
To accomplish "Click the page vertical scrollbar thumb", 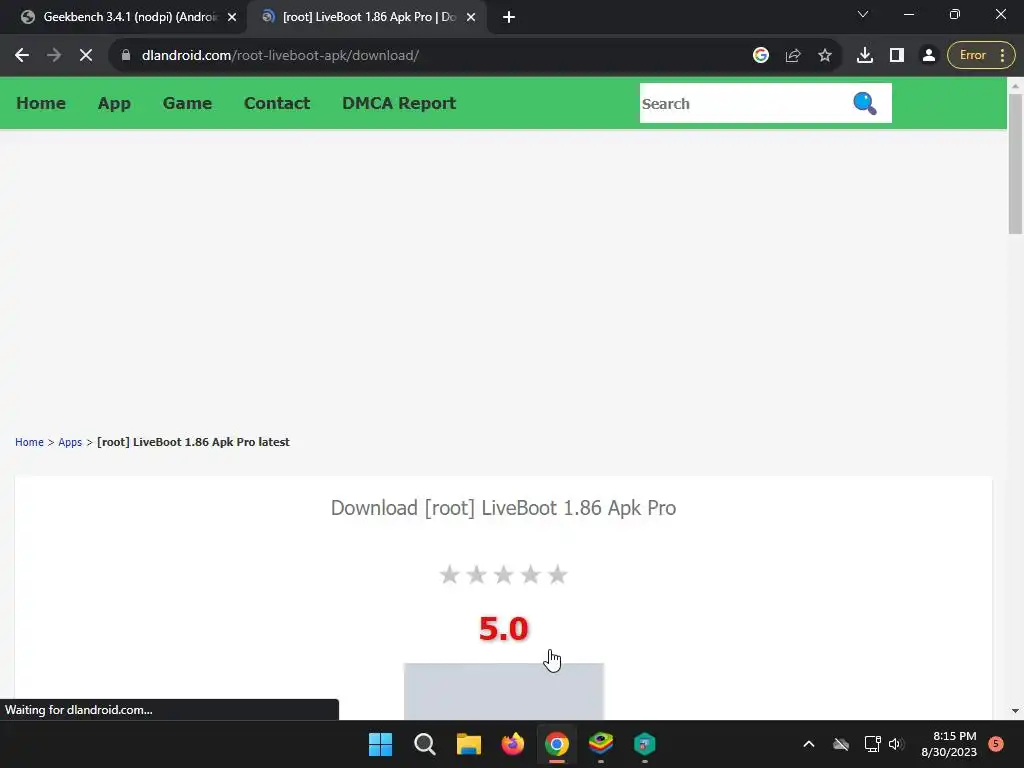I will coord(1015,163).
